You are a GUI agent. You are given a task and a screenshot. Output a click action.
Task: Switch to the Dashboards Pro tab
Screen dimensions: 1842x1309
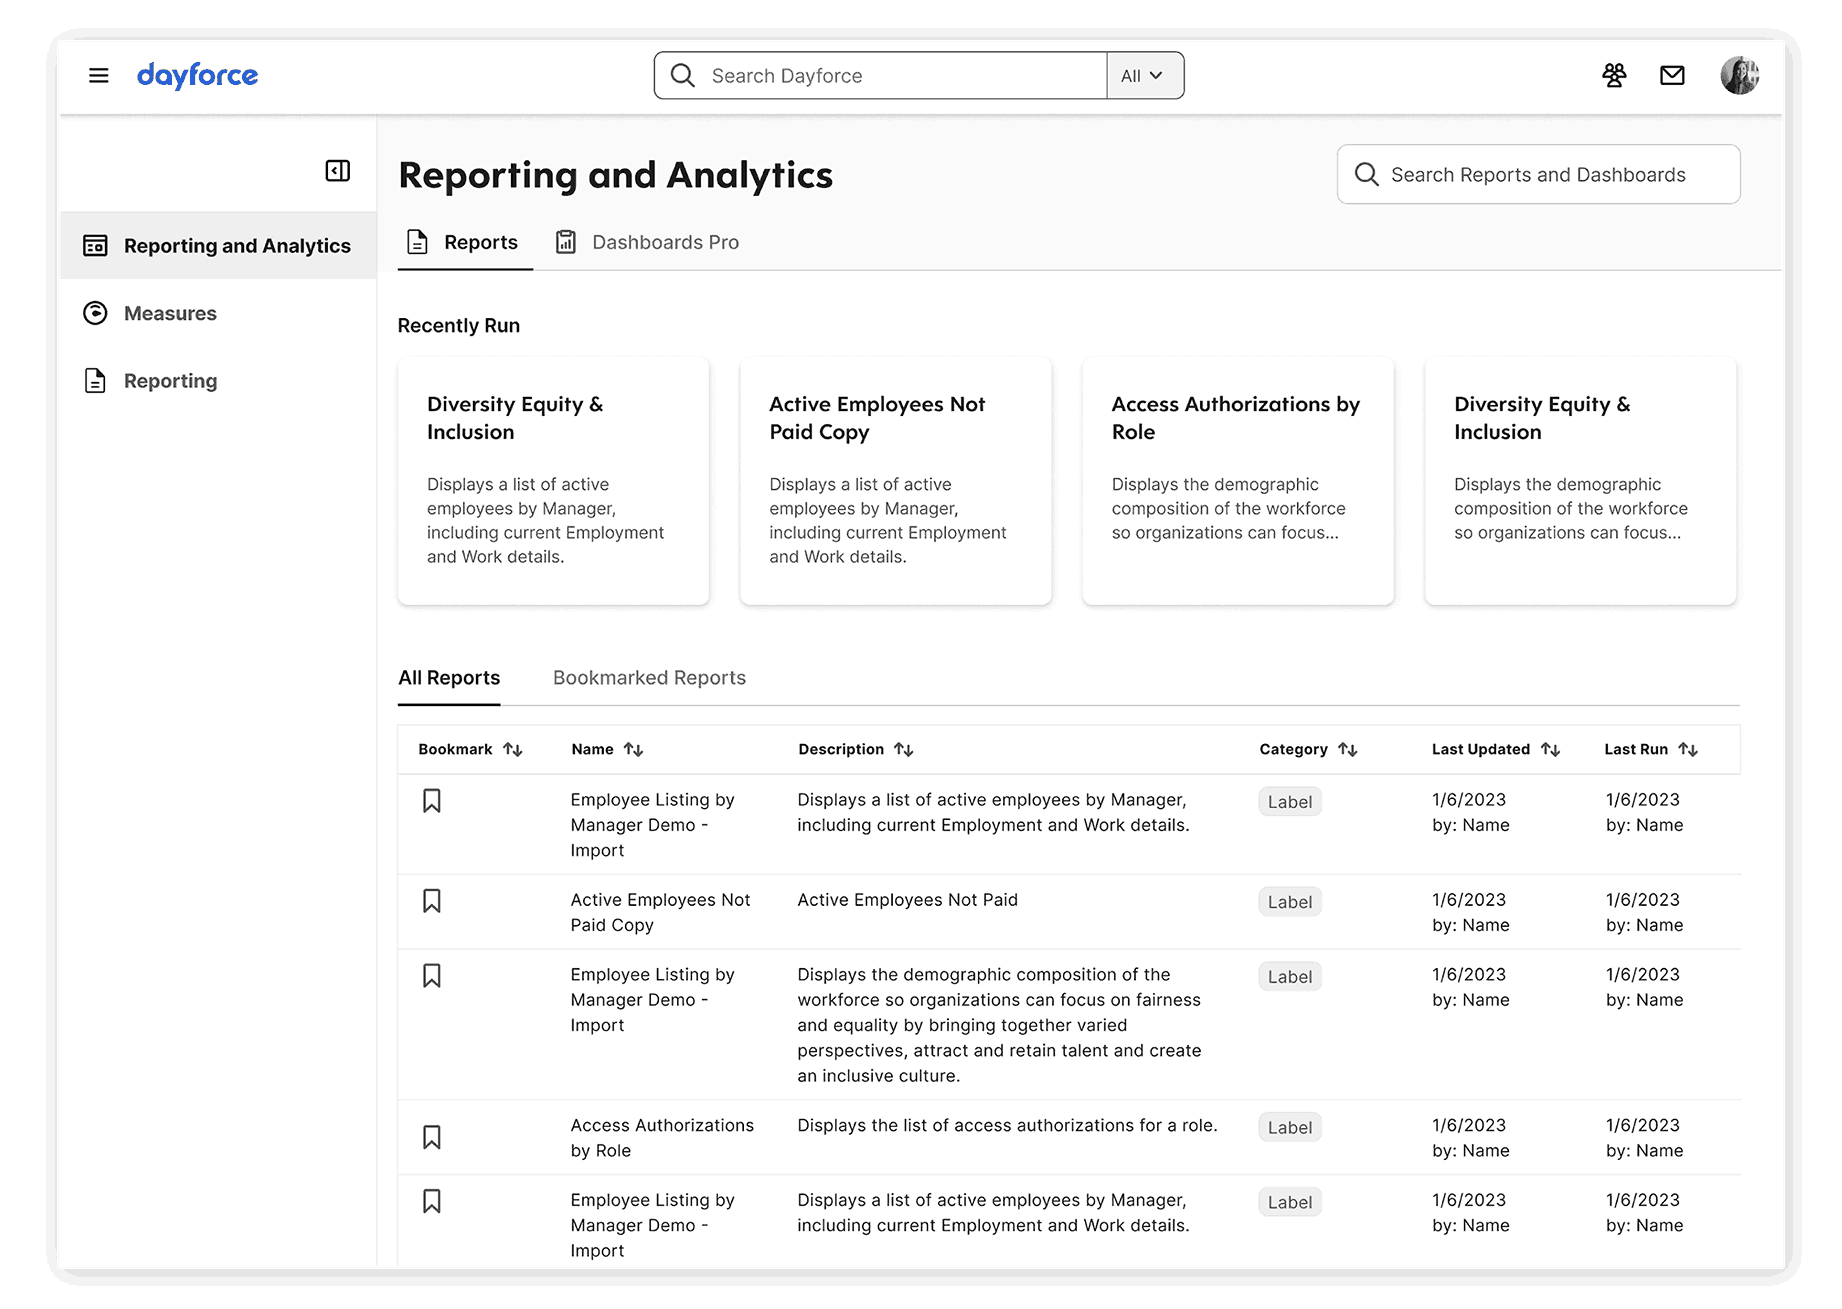pos(648,242)
